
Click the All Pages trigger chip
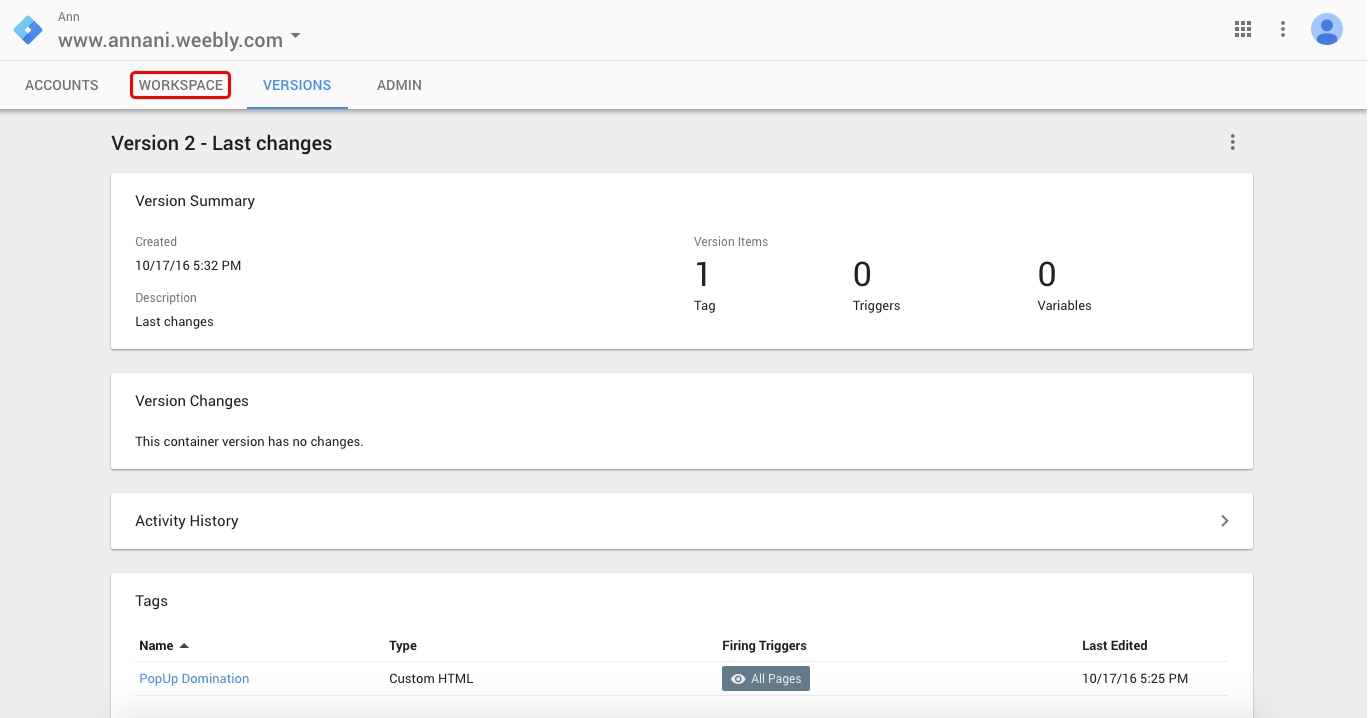click(x=766, y=679)
